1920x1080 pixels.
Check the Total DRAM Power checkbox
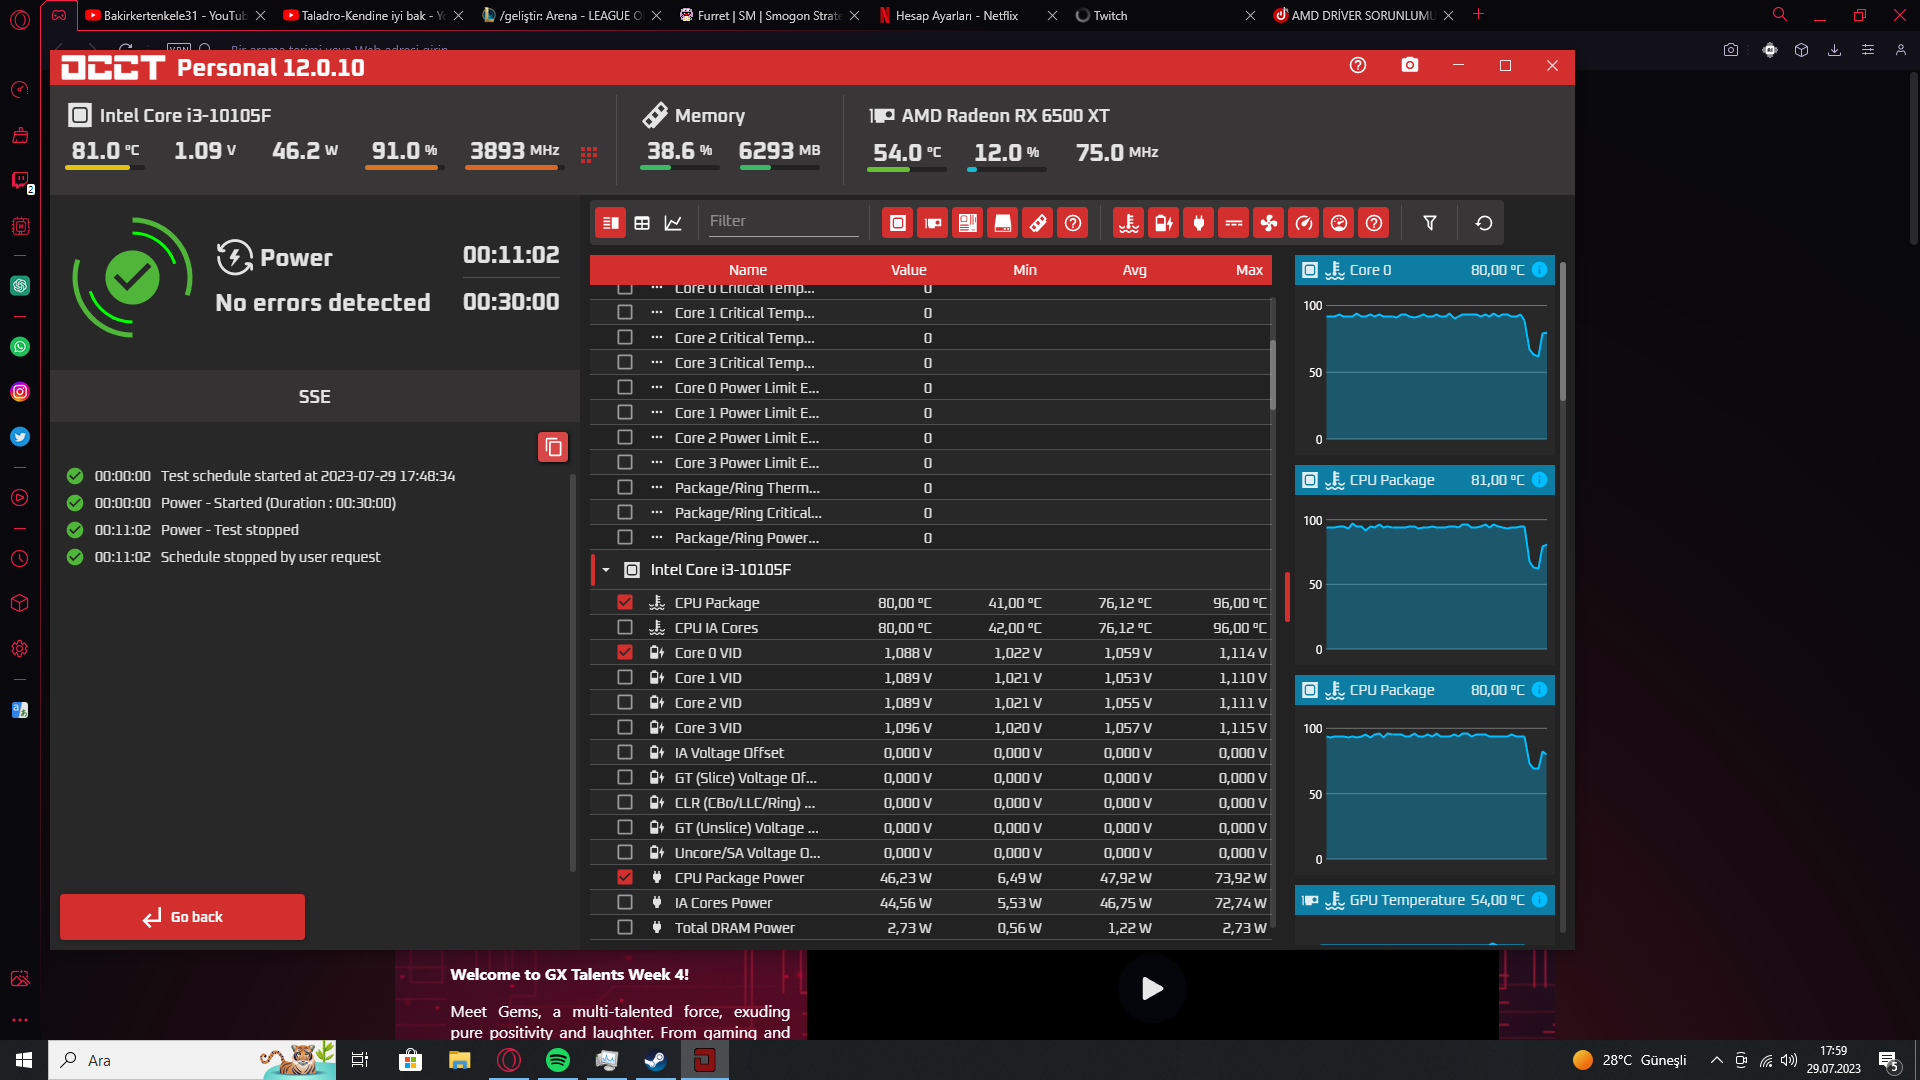click(625, 927)
